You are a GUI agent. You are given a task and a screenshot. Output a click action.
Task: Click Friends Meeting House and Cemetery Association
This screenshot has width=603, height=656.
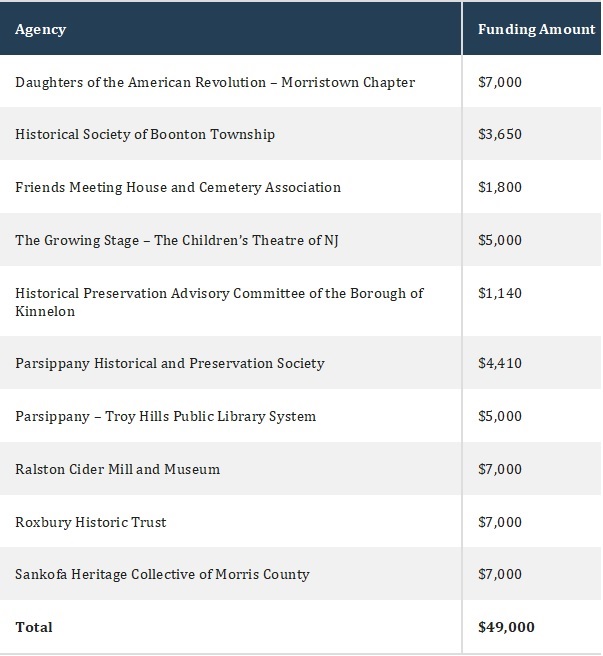click(x=178, y=187)
